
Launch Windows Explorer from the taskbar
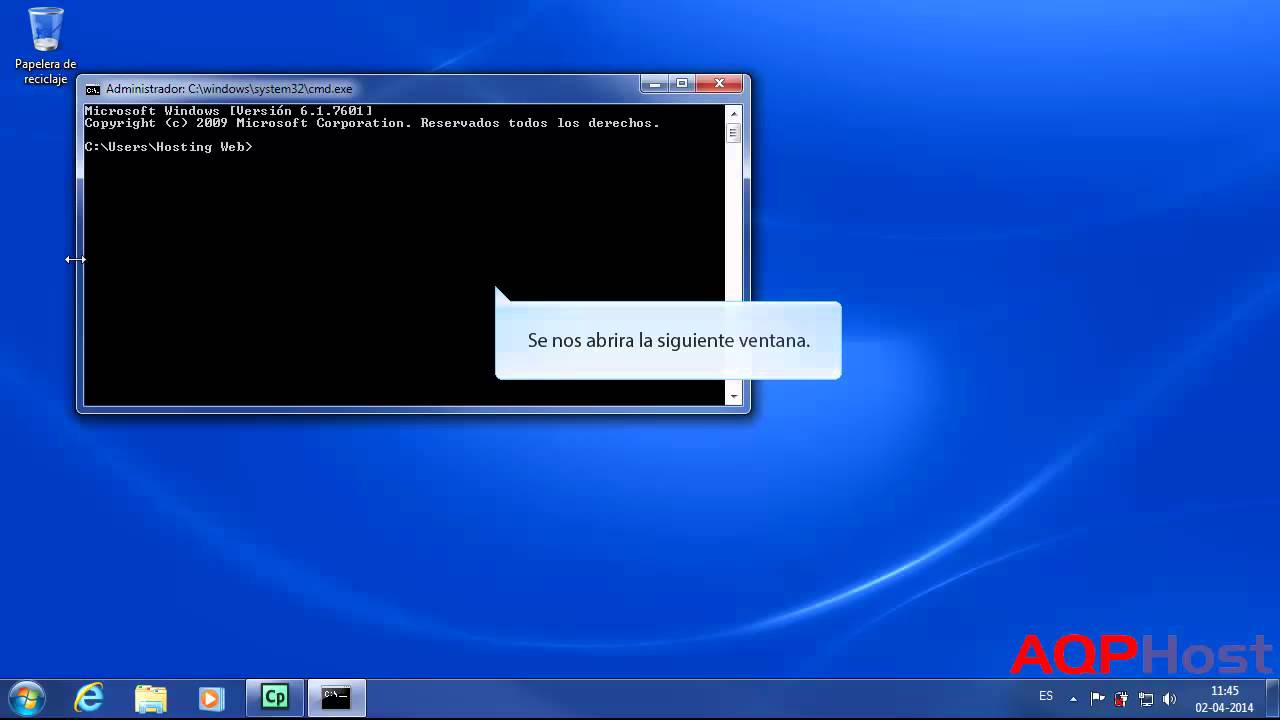click(150, 697)
